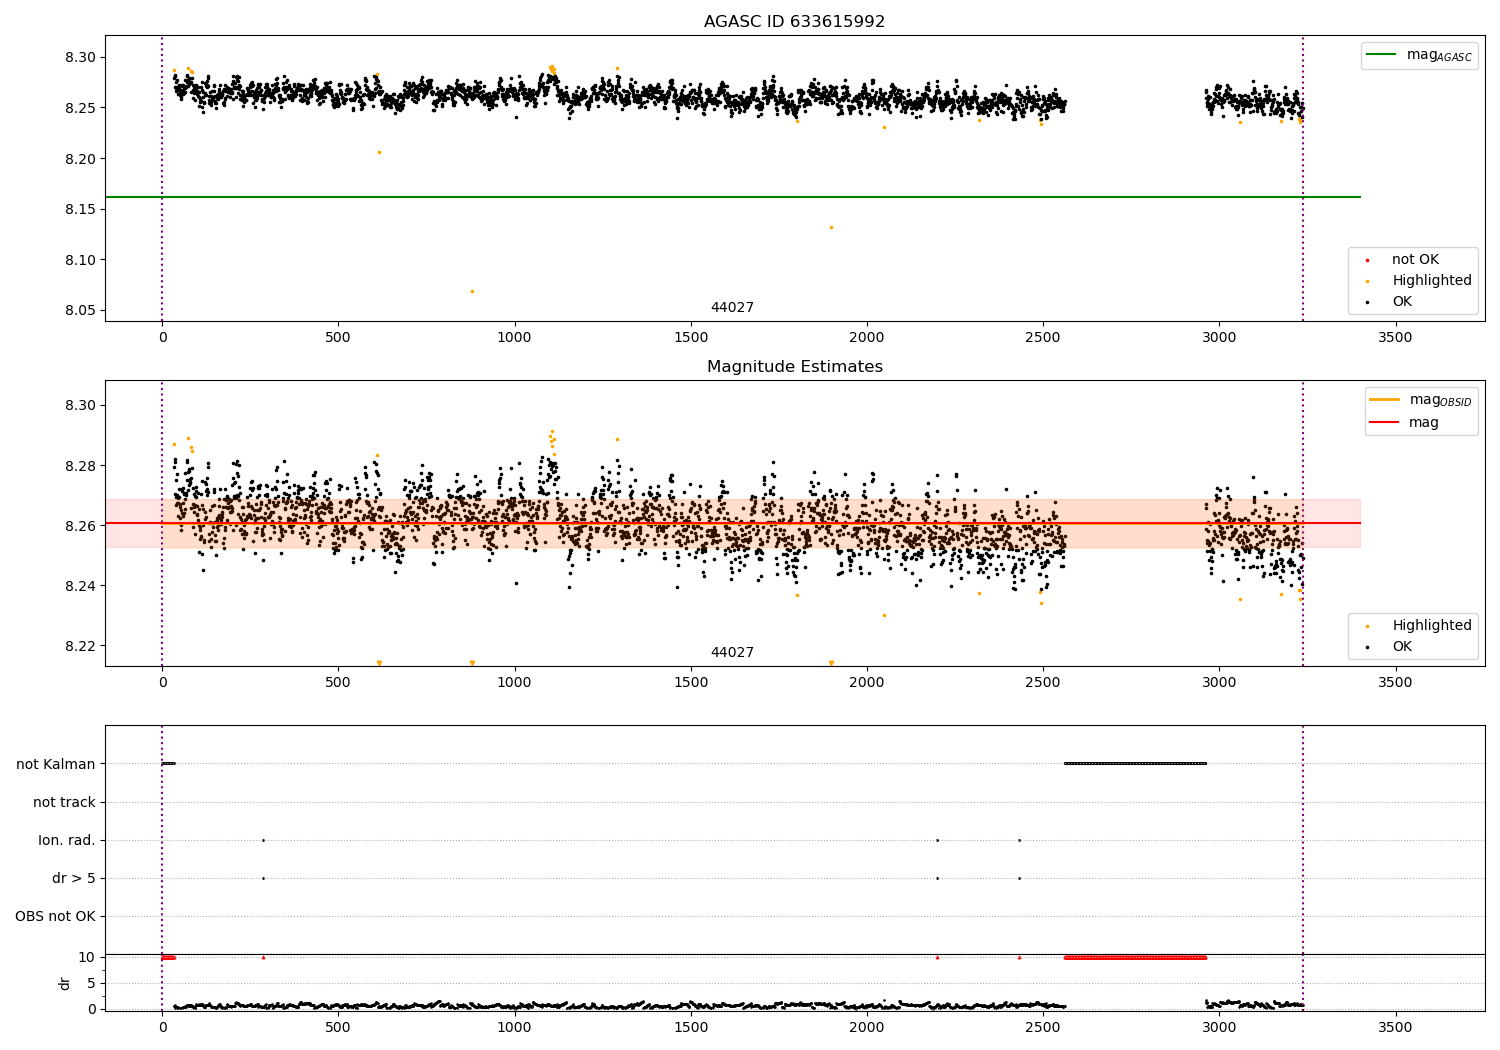Click the 3500 x-tick under the top plot
The image size is (1500, 1050).
coord(1395,337)
